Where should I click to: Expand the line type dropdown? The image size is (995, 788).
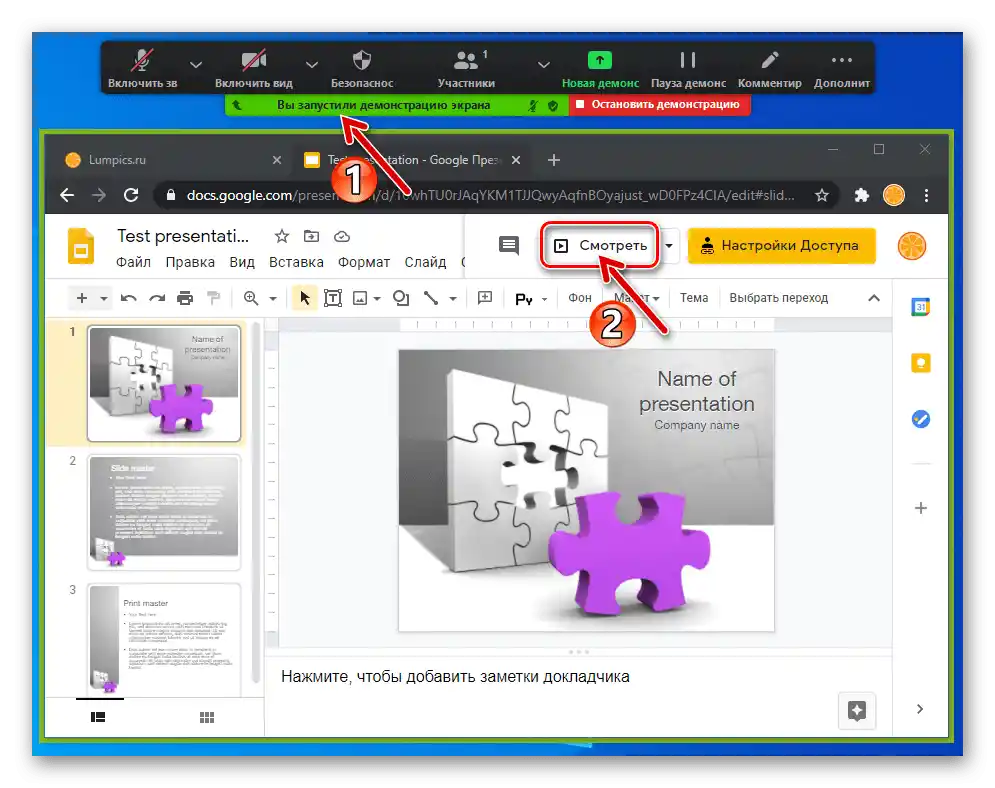[453, 298]
